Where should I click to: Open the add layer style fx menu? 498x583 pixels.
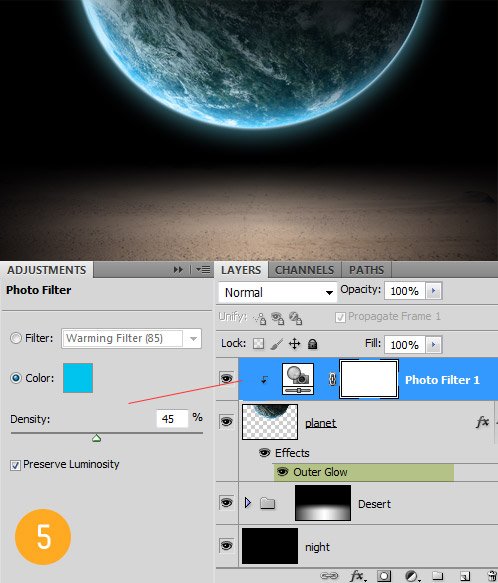[357, 576]
